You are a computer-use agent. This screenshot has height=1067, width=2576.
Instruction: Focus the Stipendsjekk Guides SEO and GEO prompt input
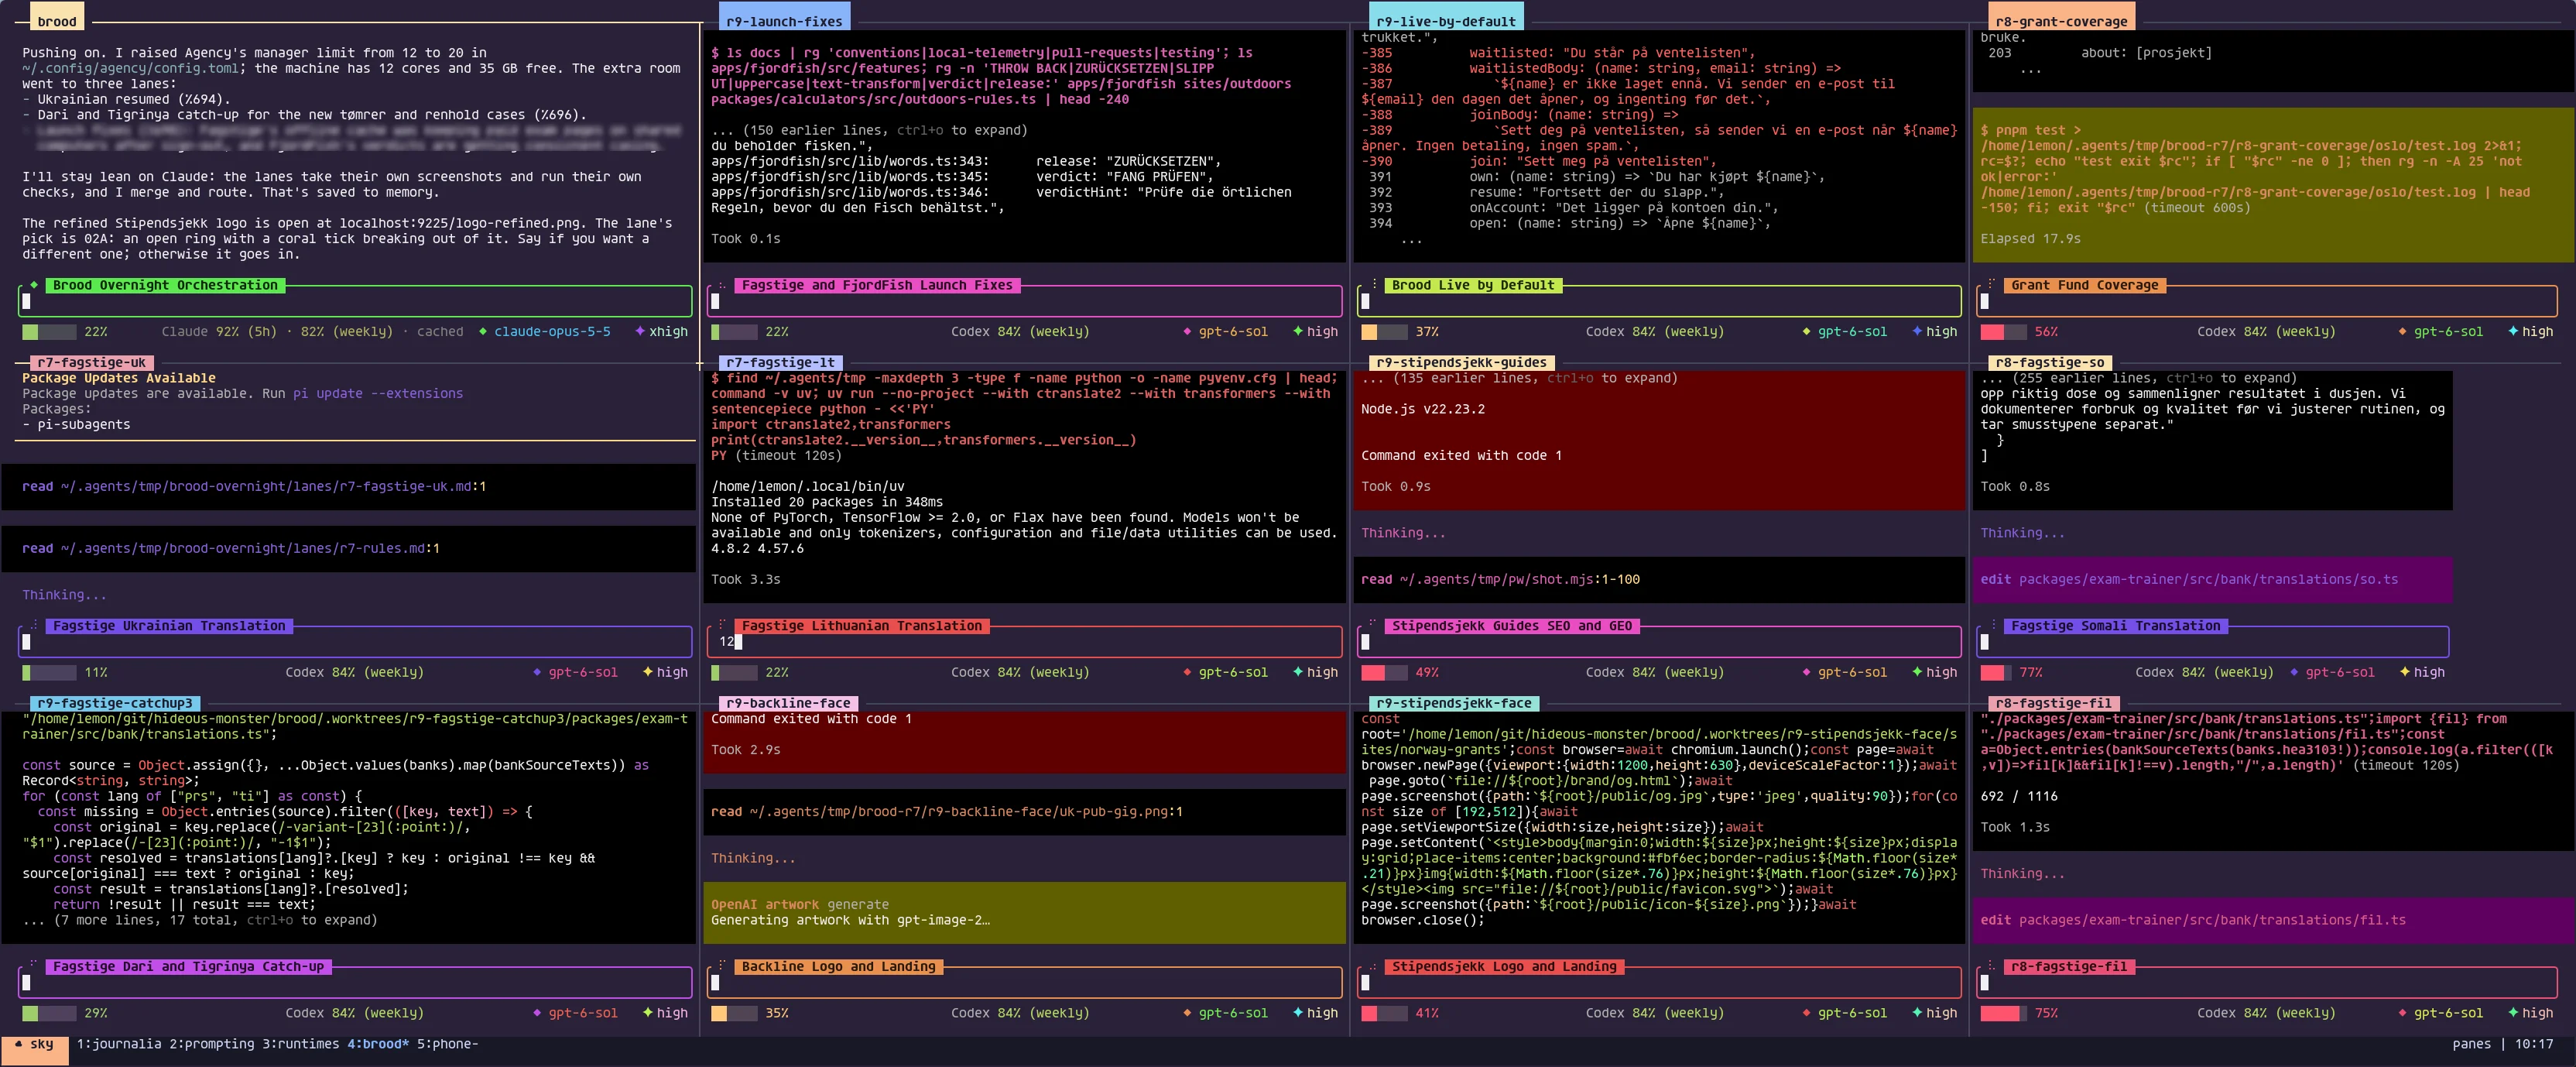coord(1659,642)
